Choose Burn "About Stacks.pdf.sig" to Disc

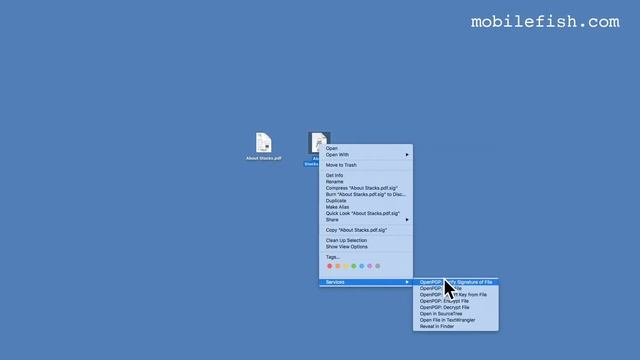[366, 194]
